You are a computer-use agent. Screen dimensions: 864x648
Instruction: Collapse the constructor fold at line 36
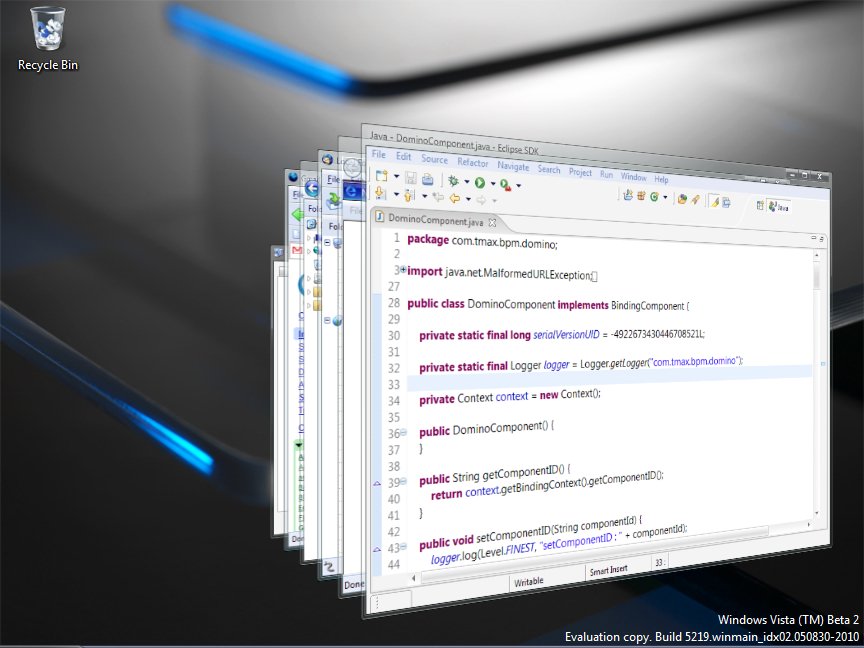[x=403, y=433]
